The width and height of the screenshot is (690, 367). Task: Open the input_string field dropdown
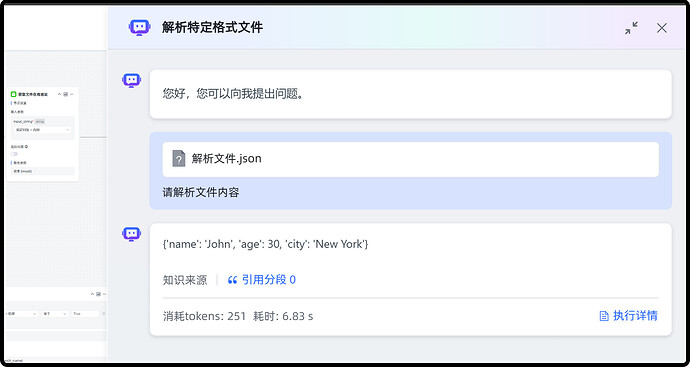(x=42, y=130)
